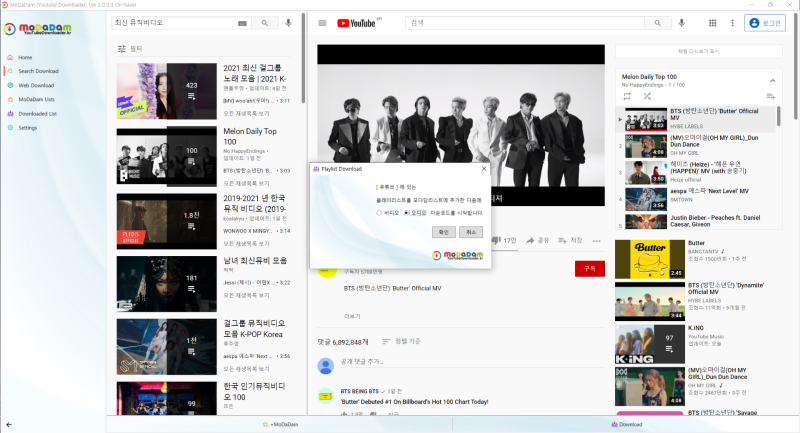
Task: Click the 공유 share button
Action: (537, 240)
